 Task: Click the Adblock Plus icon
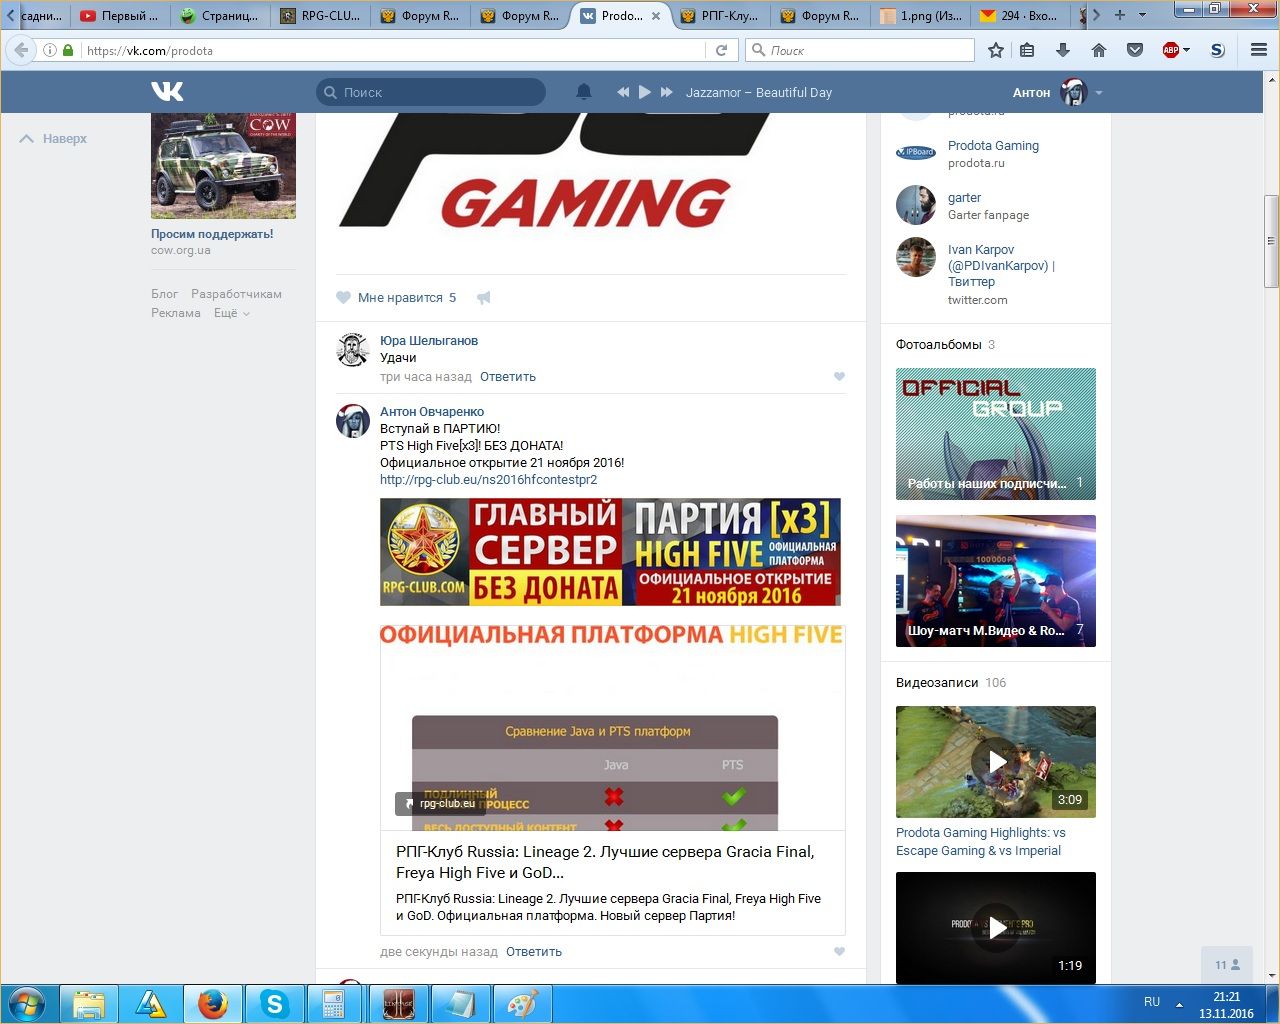pyautogui.click(x=1170, y=50)
